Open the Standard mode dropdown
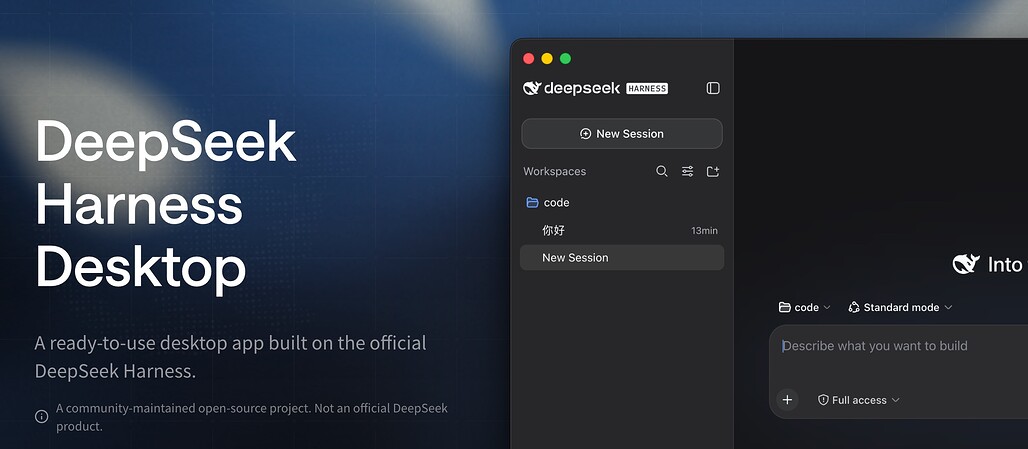Image resolution: width=1028 pixels, height=449 pixels. (900, 307)
